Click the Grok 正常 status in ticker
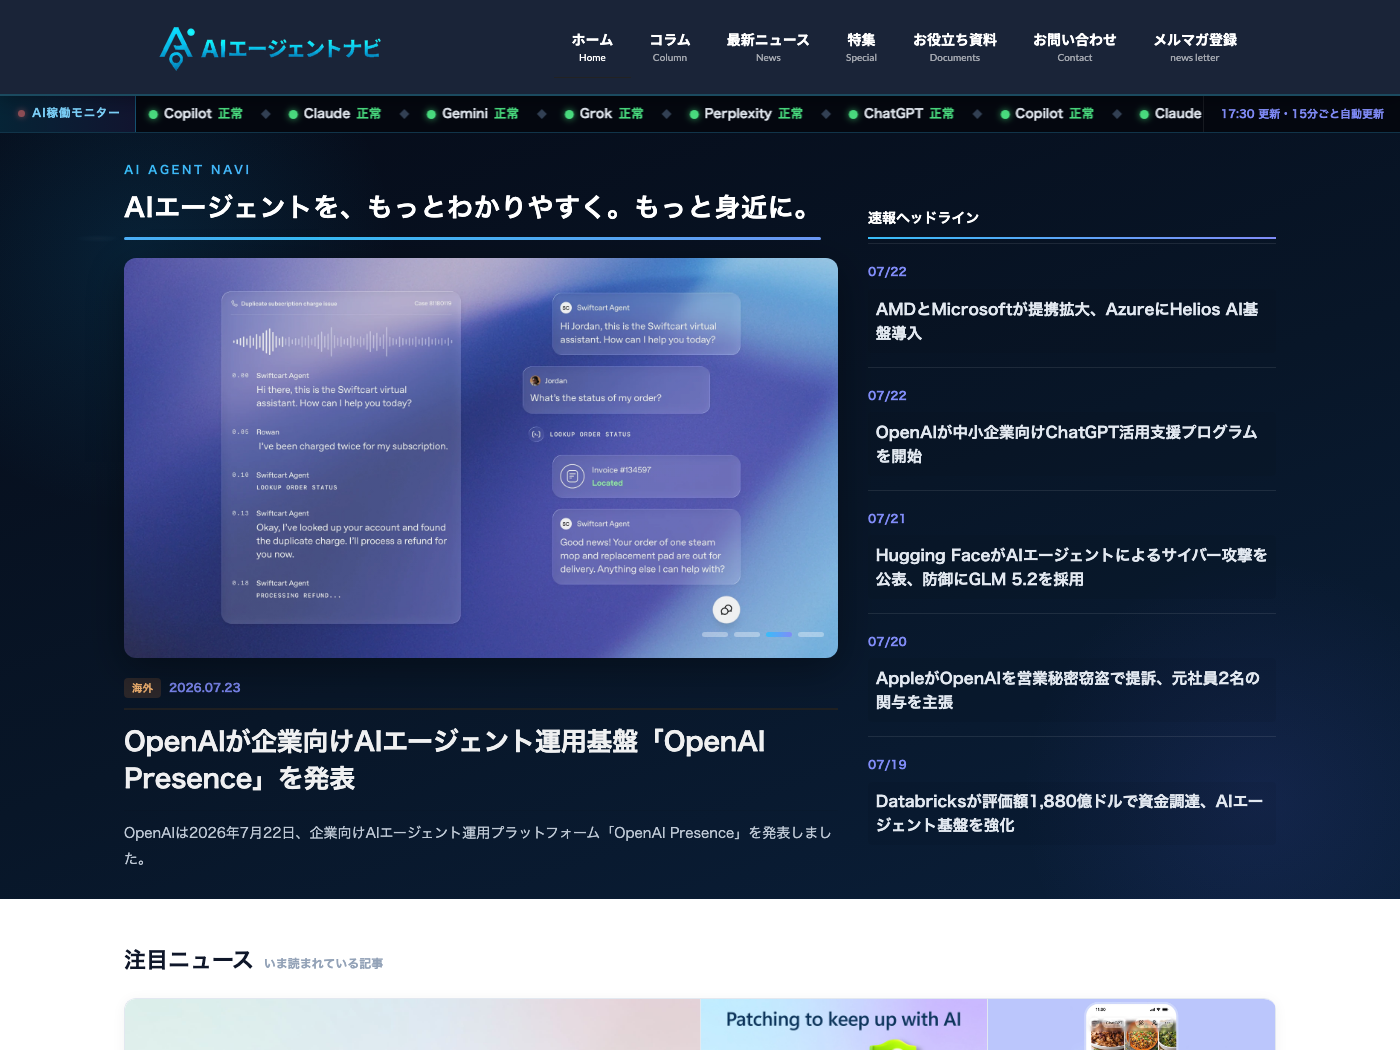The image size is (1400, 1050). (604, 114)
